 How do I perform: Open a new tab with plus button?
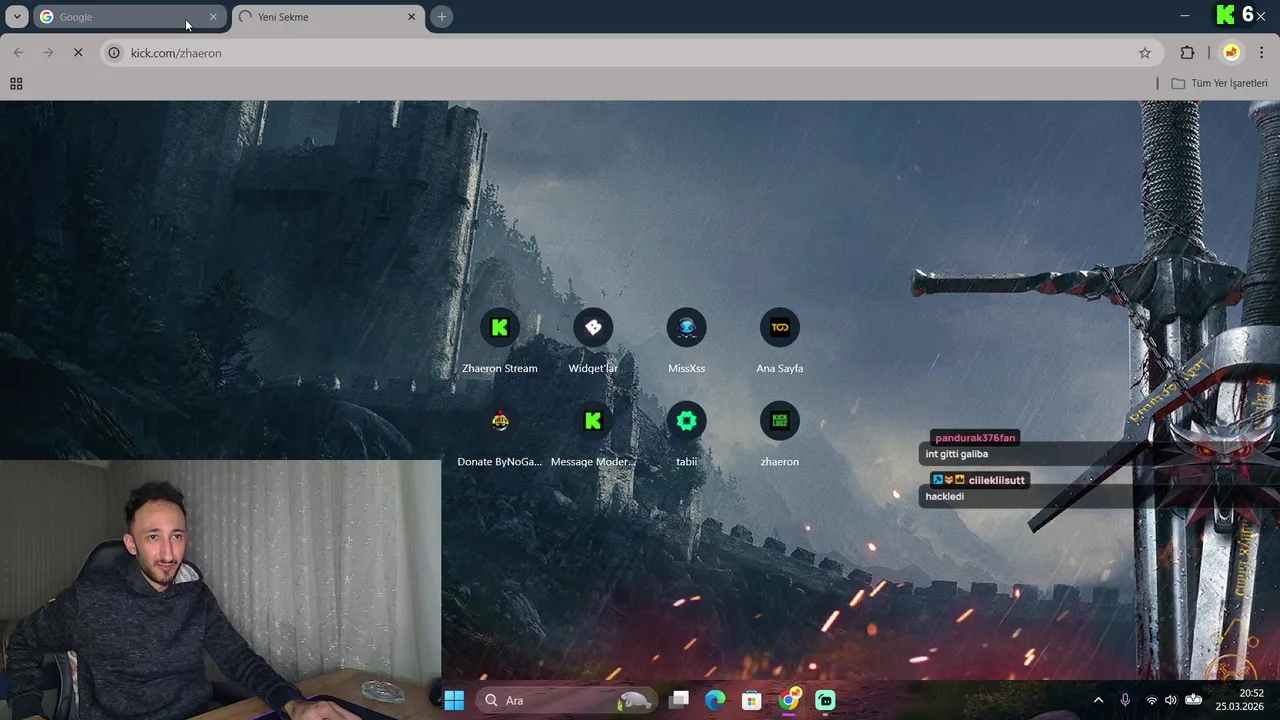click(441, 17)
